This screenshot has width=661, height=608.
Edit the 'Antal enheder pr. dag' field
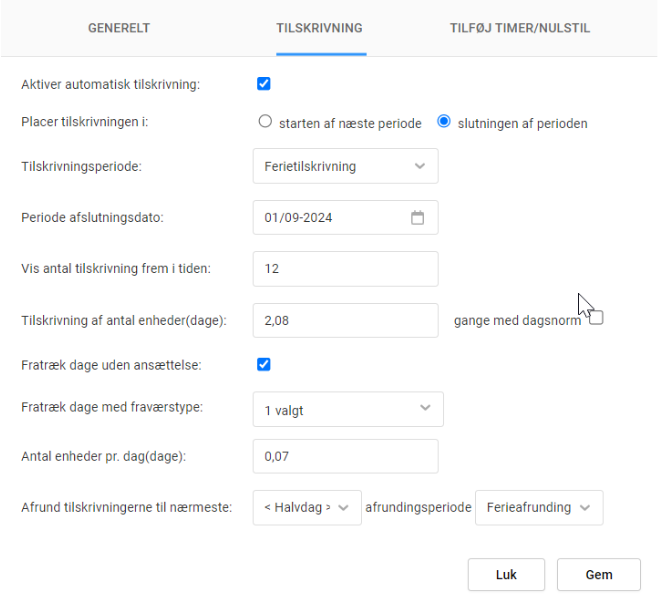click(x=345, y=456)
